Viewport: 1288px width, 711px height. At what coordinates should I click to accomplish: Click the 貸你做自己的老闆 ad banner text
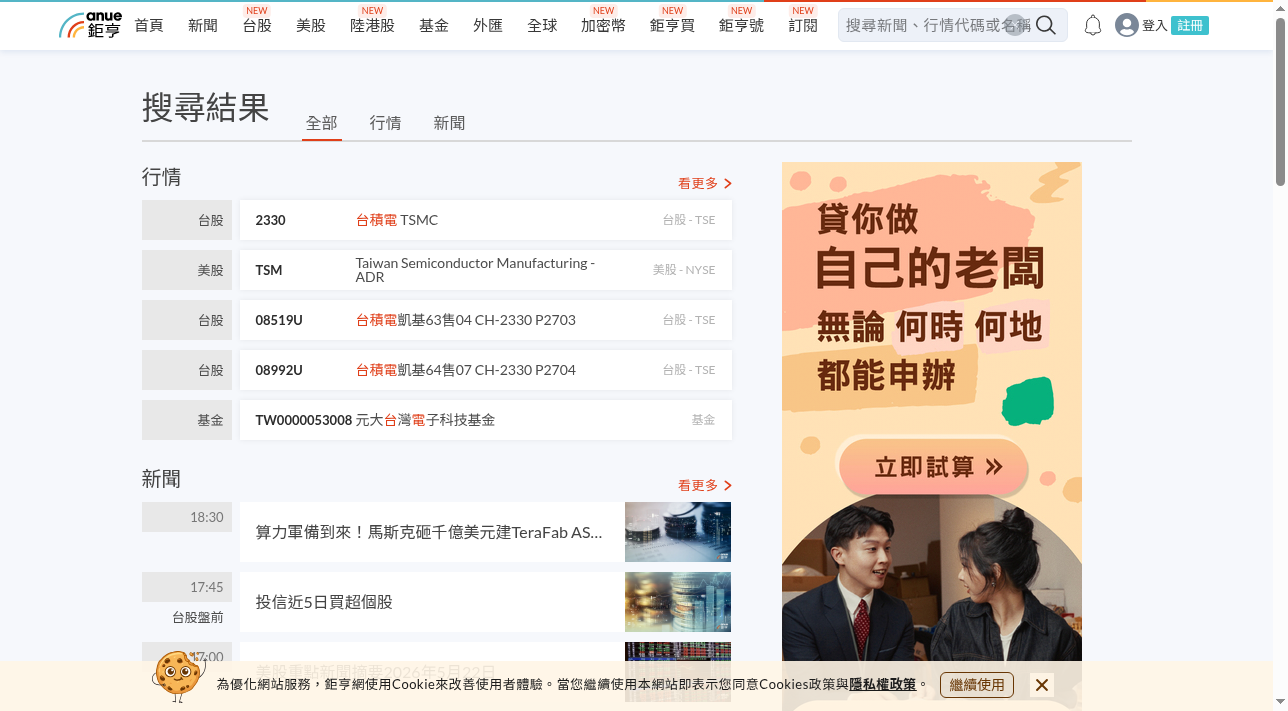930,246
